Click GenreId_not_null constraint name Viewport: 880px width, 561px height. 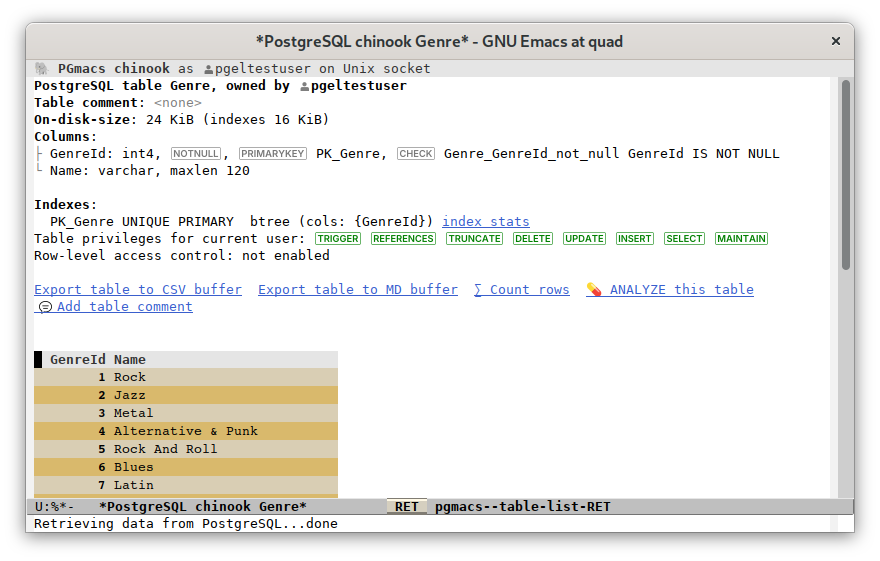(x=531, y=154)
